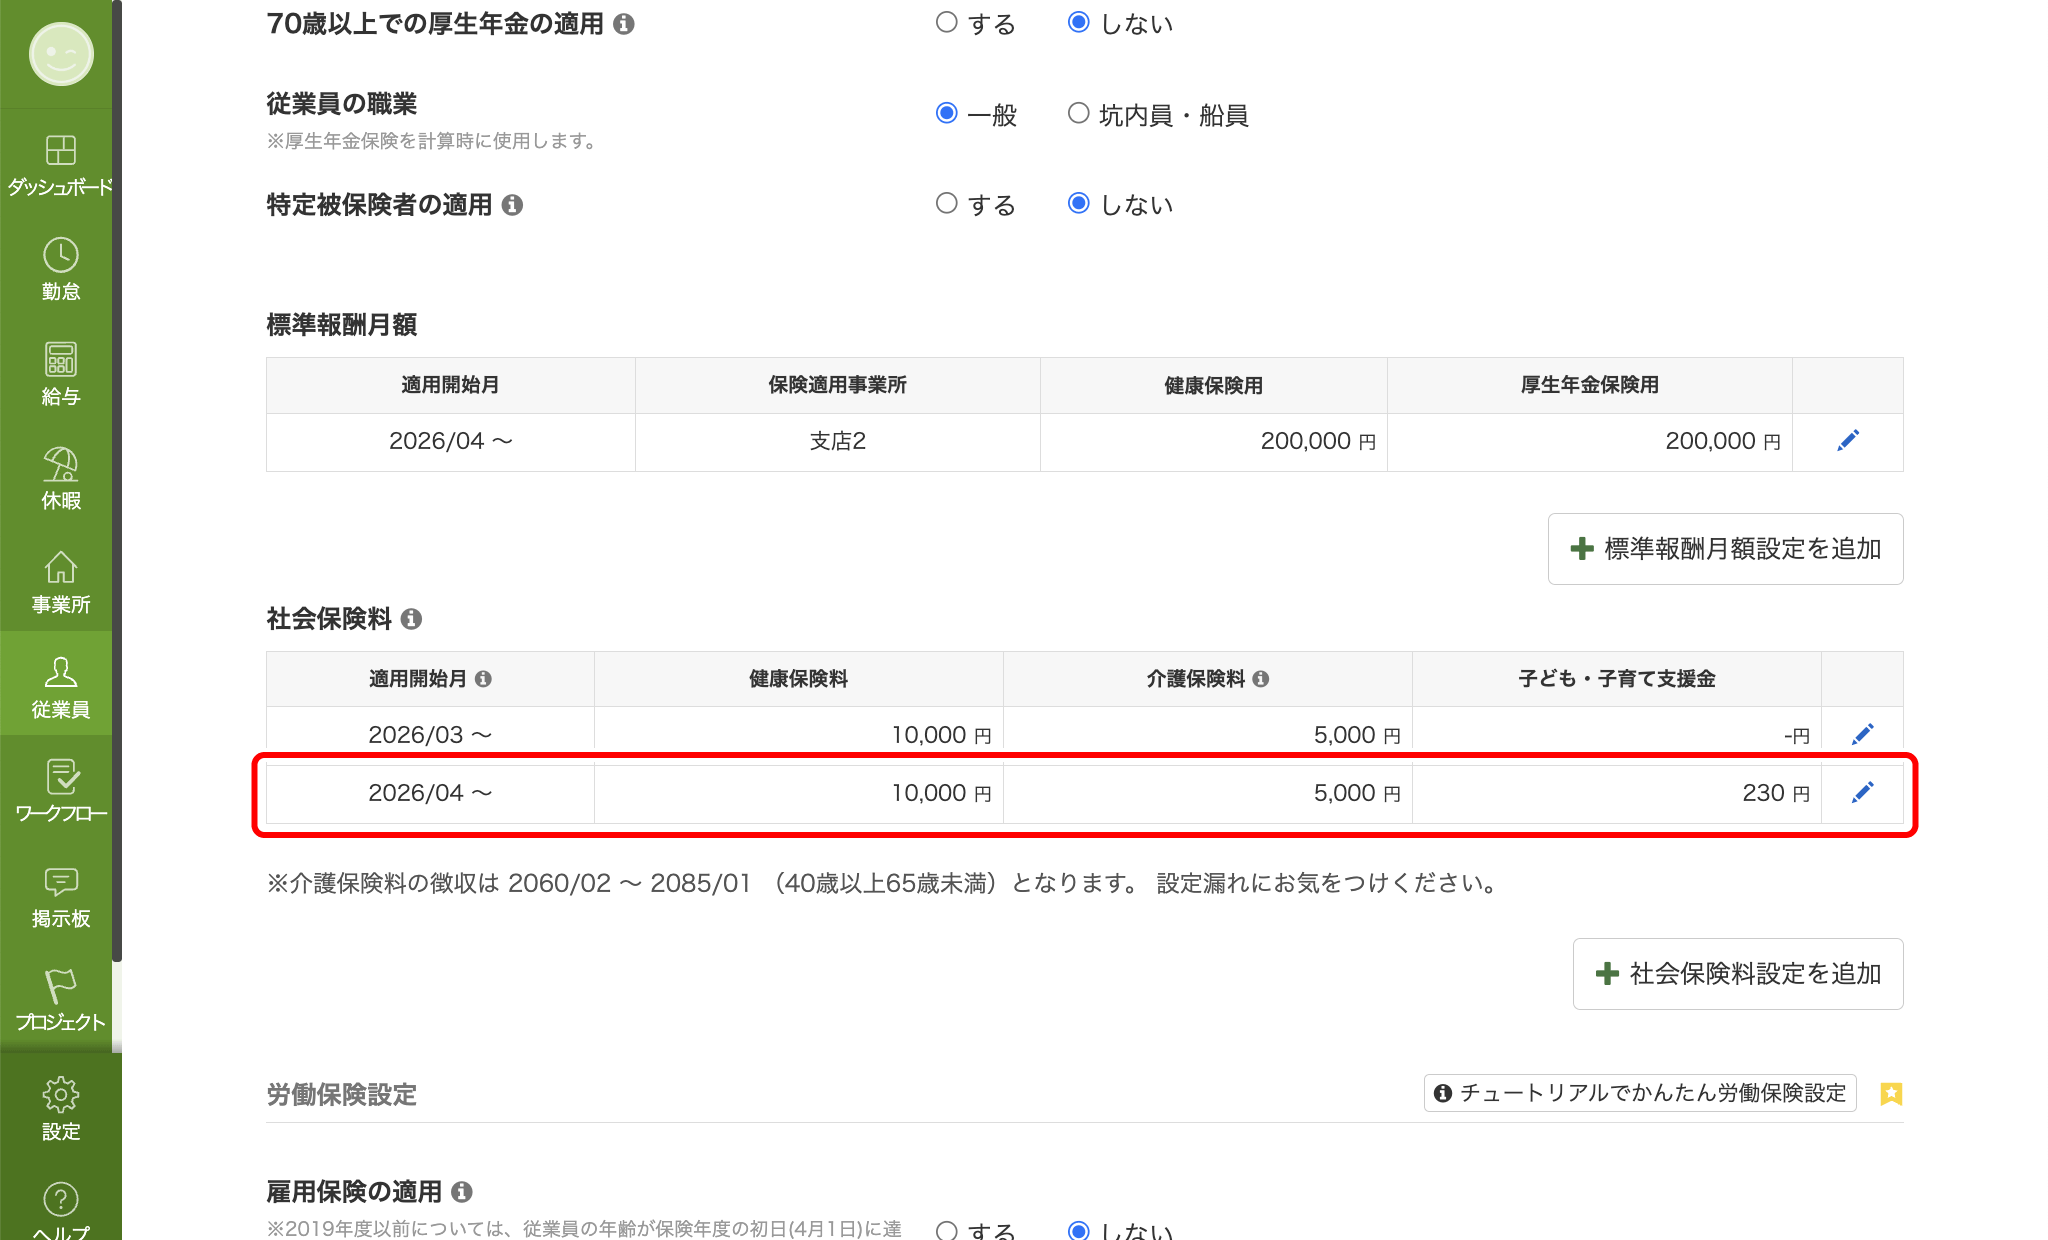Screen dimensions: 2048x1240
Task: Click info icon beside 介護保険料 column header
Action: 1260,679
